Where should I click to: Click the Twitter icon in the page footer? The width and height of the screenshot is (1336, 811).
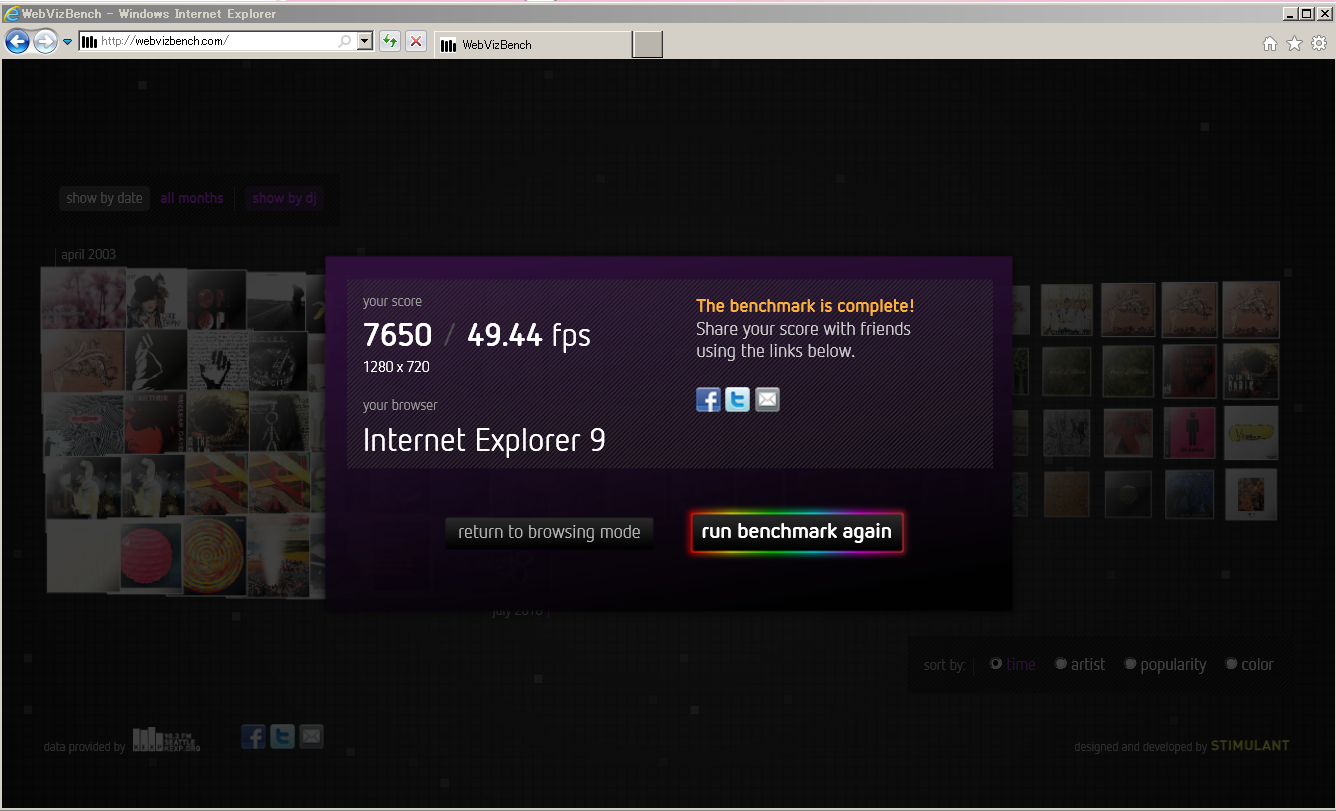click(283, 737)
